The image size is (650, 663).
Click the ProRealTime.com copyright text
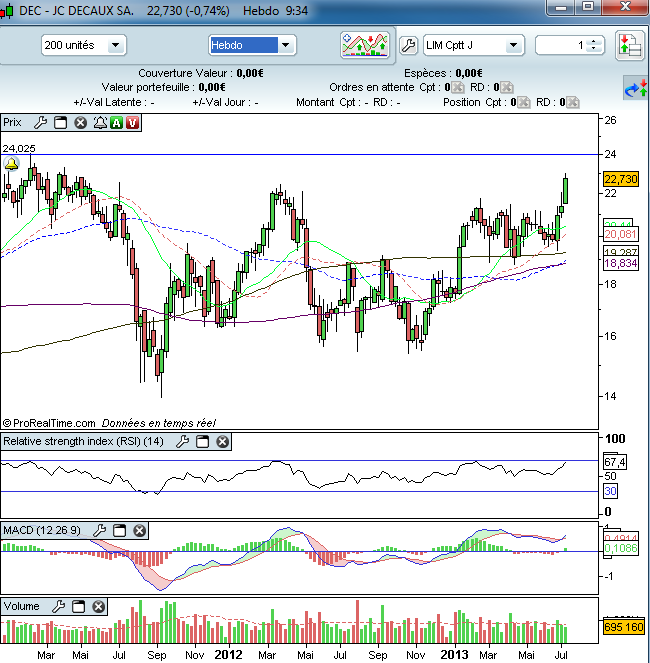tap(49, 423)
